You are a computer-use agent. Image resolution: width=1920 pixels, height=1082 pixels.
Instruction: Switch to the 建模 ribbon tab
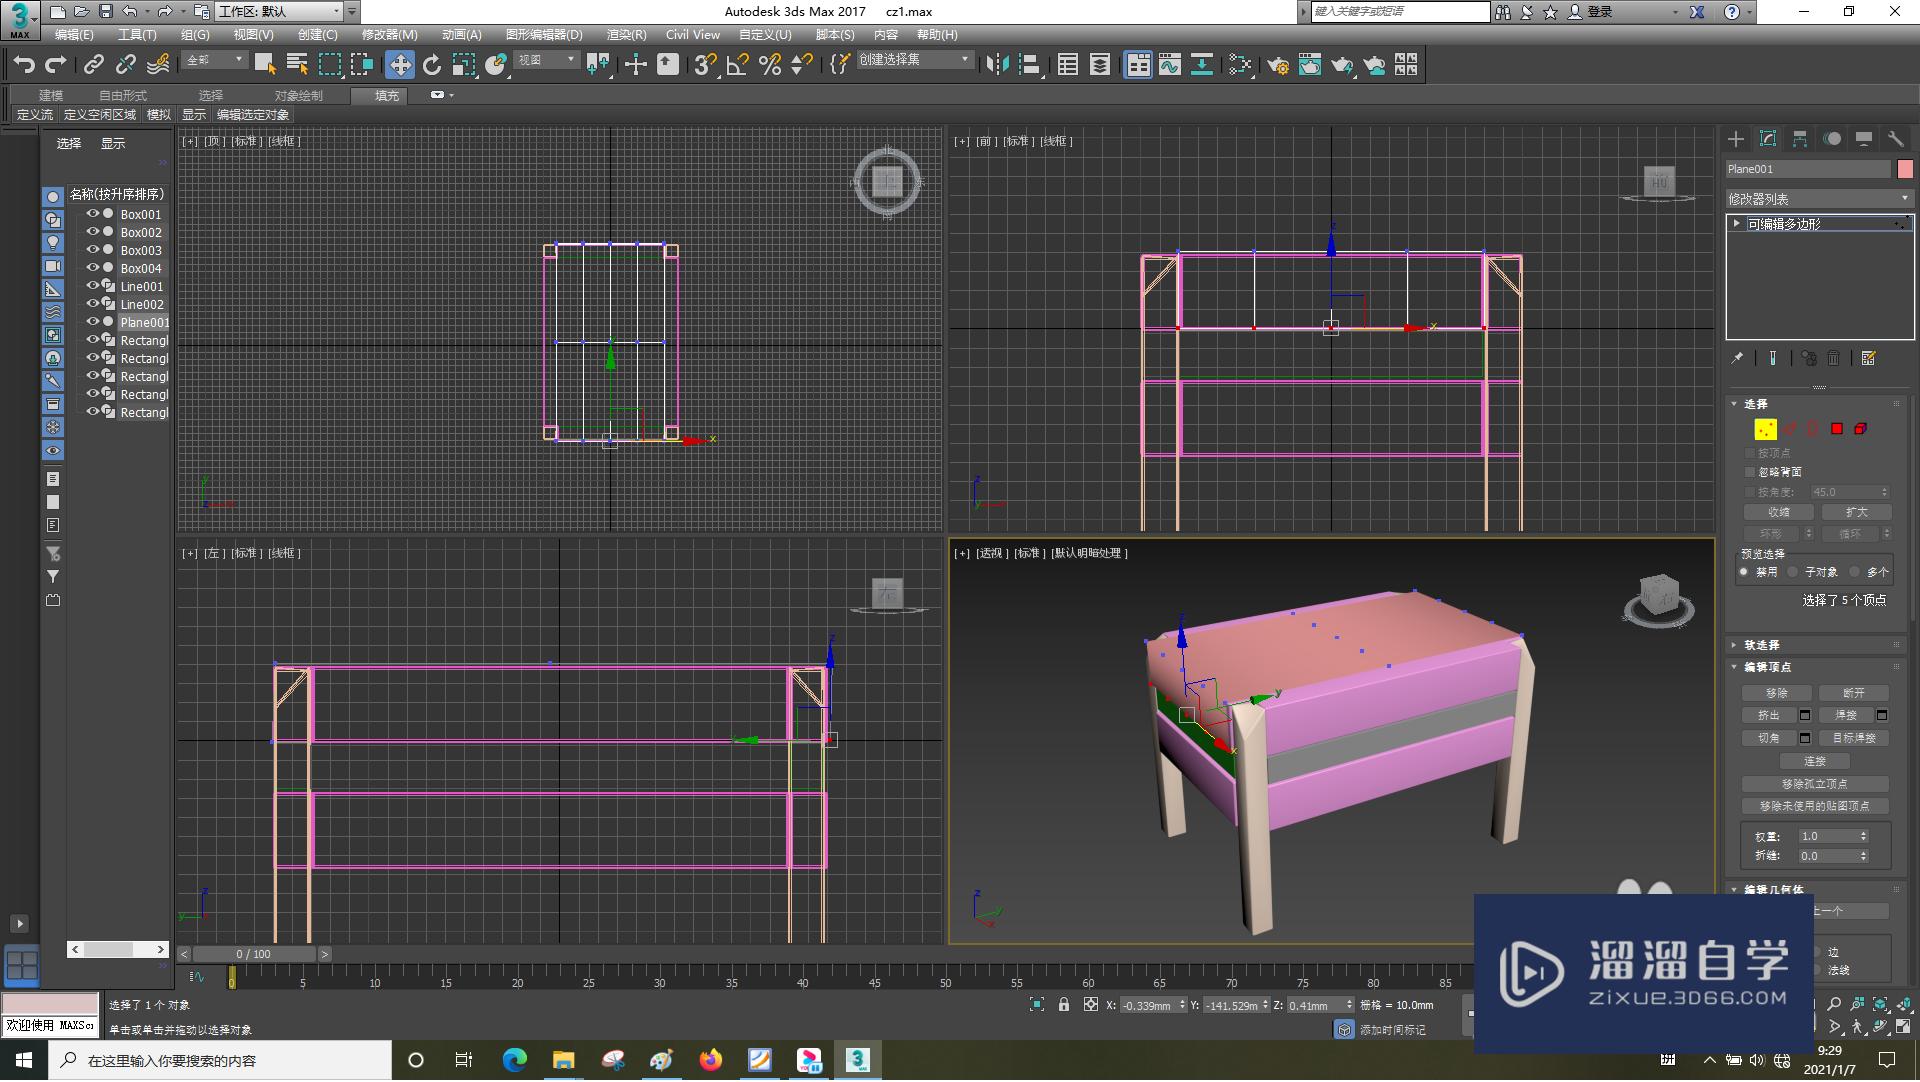[x=51, y=96]
